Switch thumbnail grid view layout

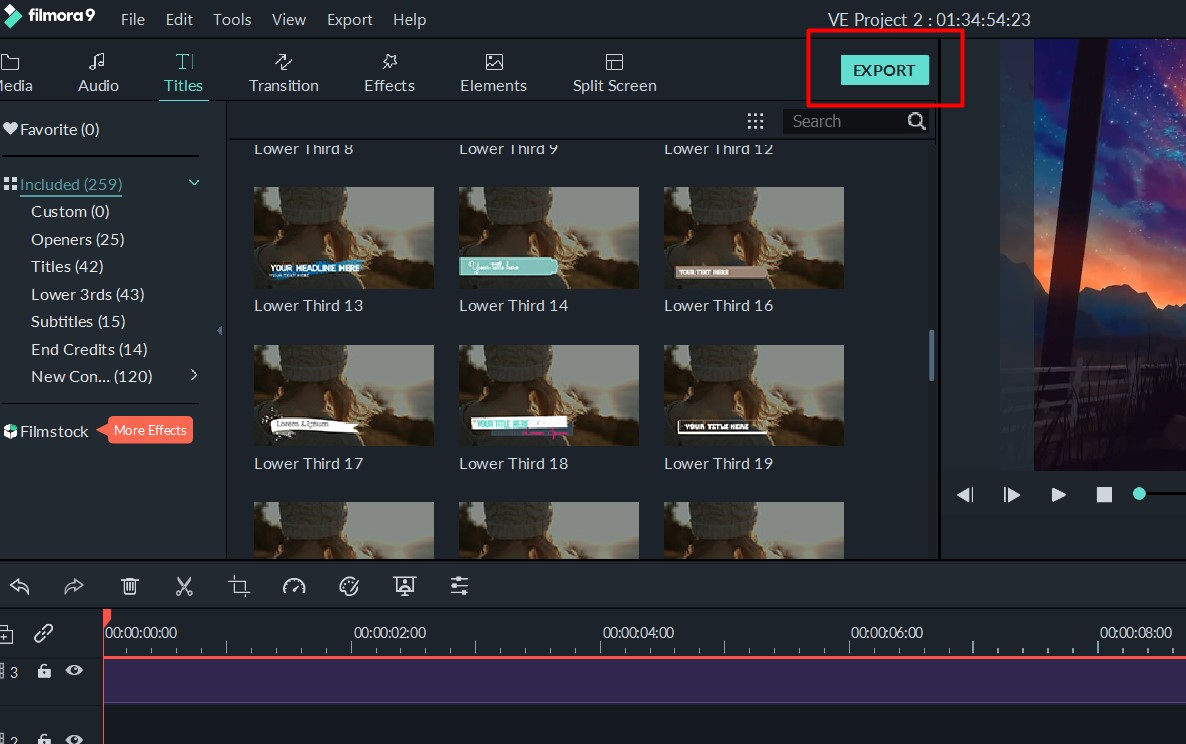(x=755, y=121)
